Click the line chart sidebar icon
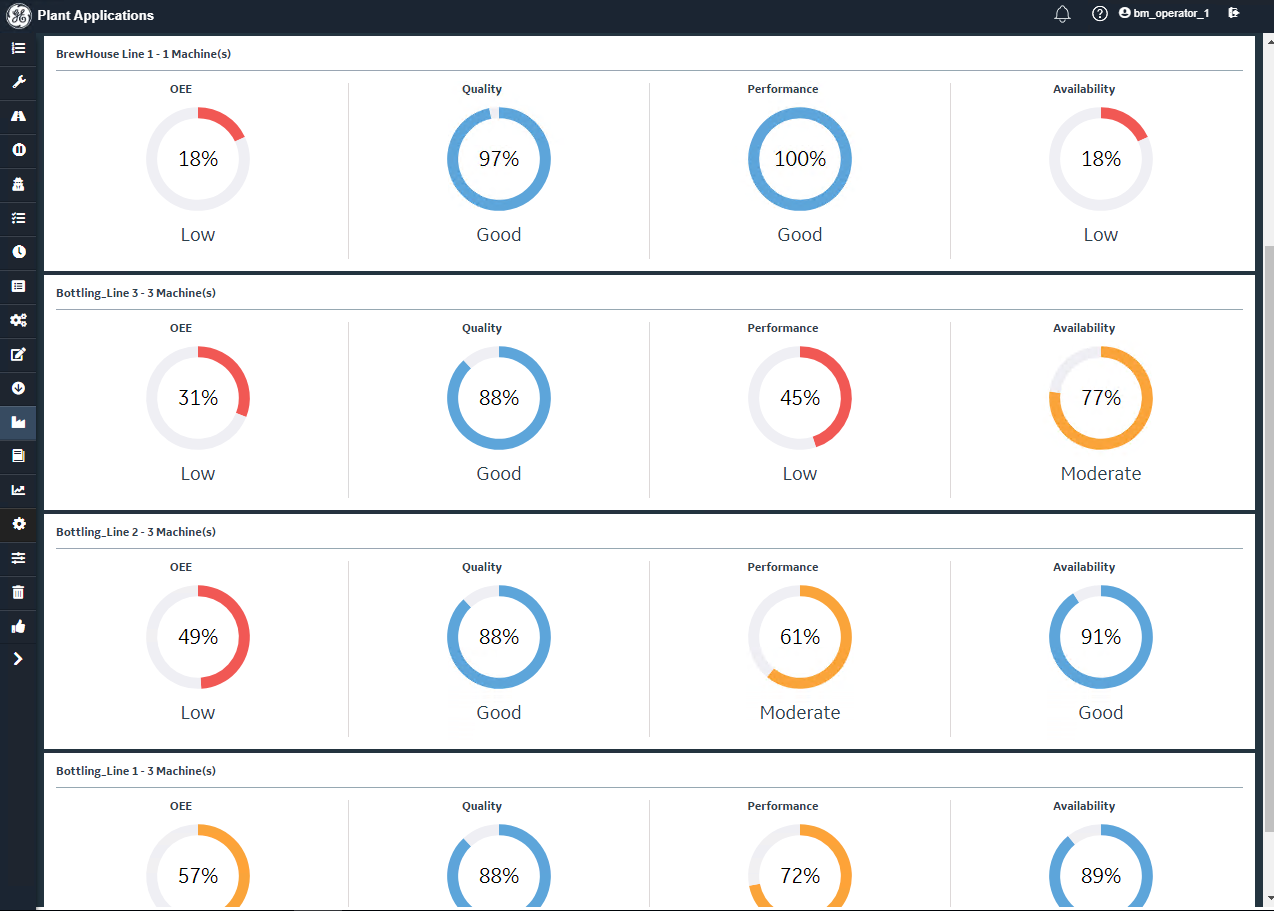Viewport: 1274px width, 911px height. pyautogui.click(x=18, y=490)
